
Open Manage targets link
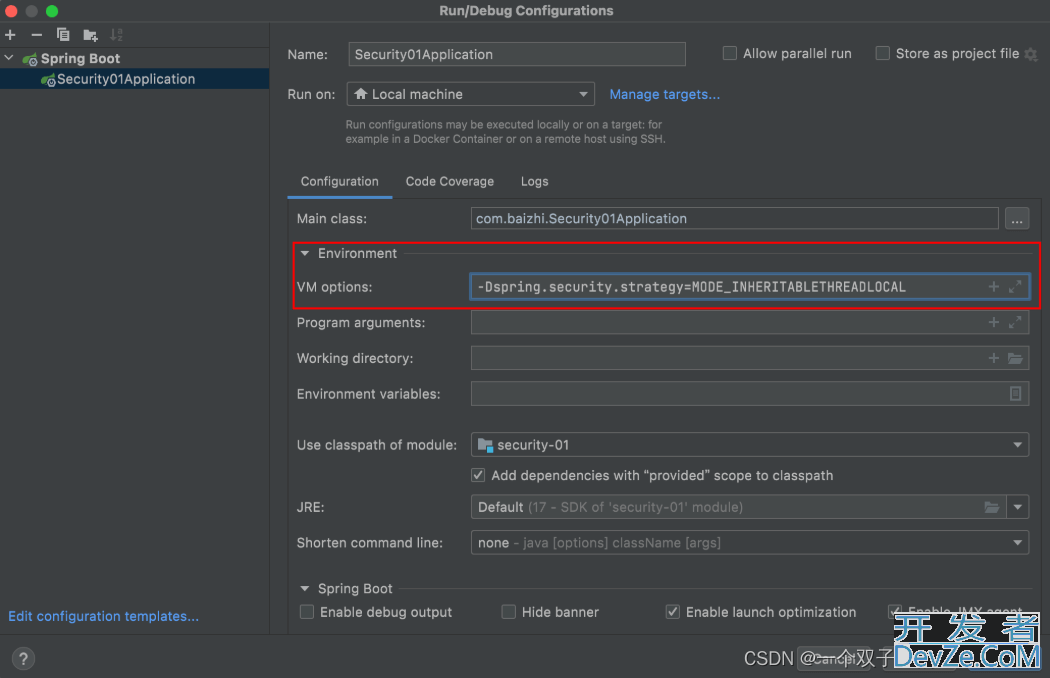664,94
